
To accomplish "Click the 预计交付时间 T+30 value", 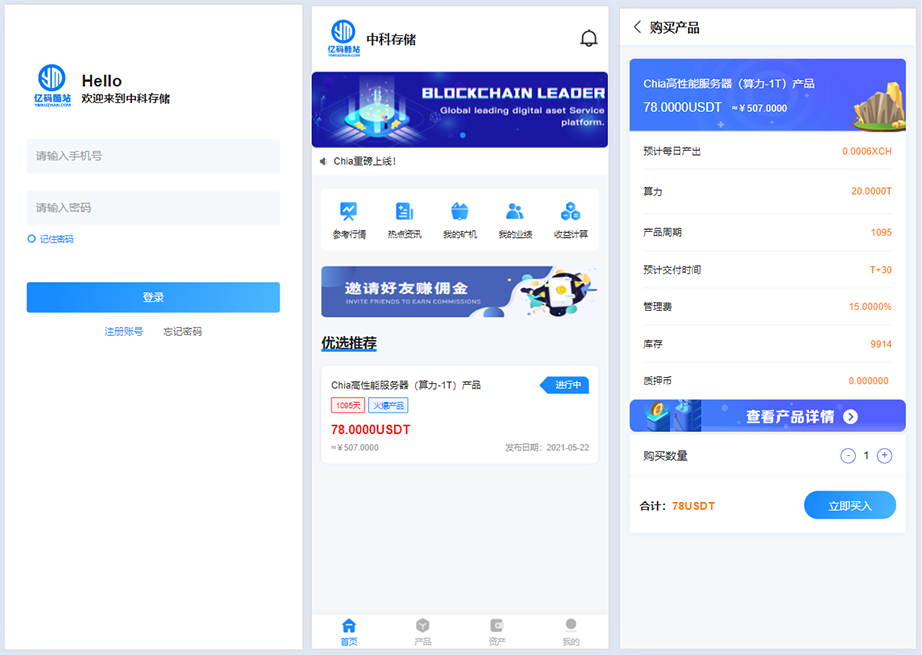I will pyautogui.click(x=881, y=270).
